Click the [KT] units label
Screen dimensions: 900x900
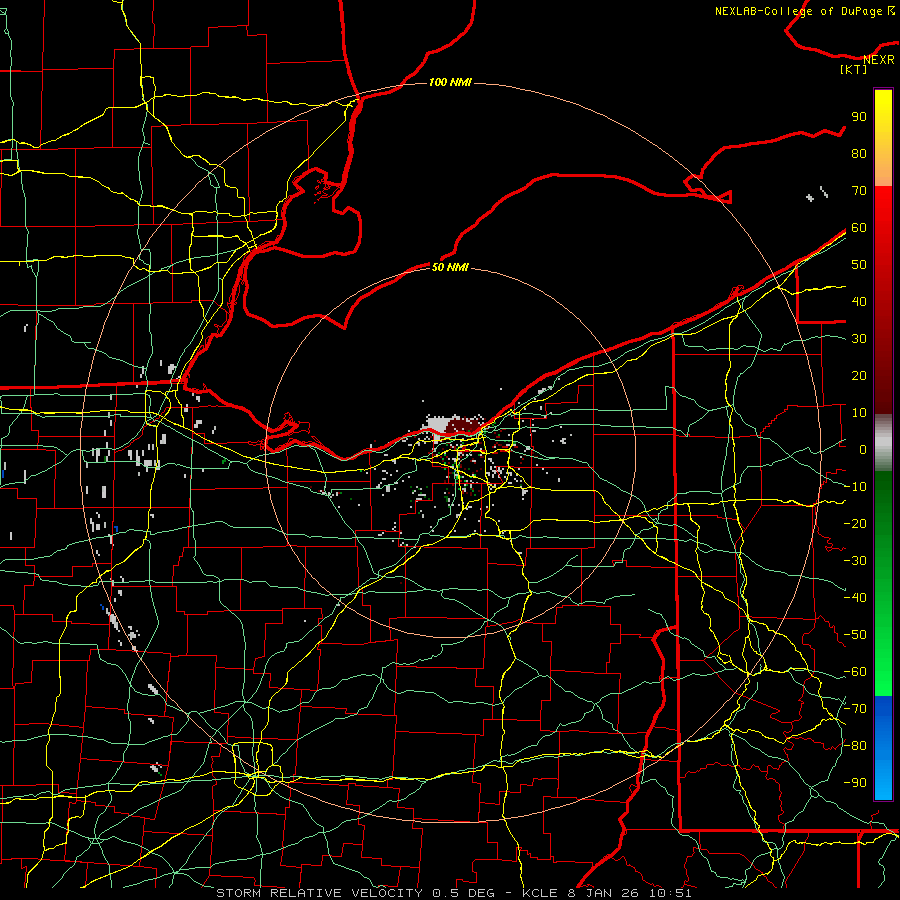[x=854, y=69]
